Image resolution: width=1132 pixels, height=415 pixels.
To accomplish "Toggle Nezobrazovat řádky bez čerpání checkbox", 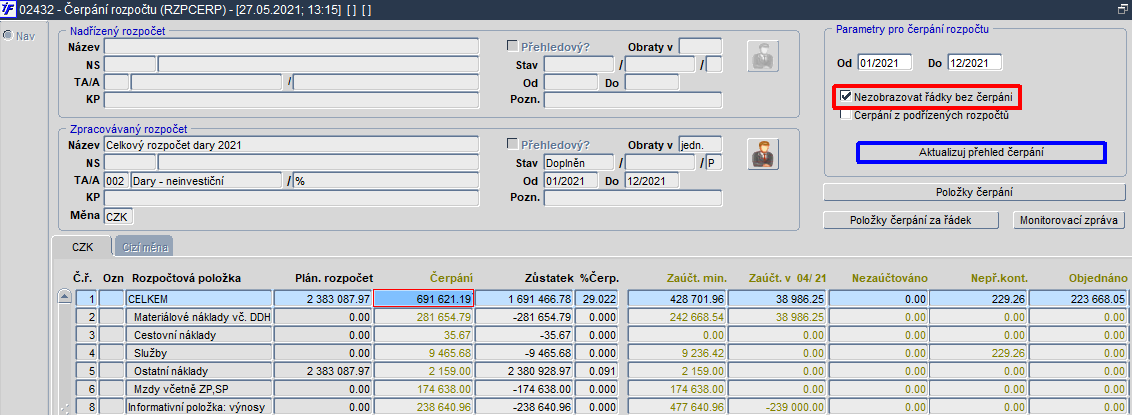I will [x=845, y=96].
